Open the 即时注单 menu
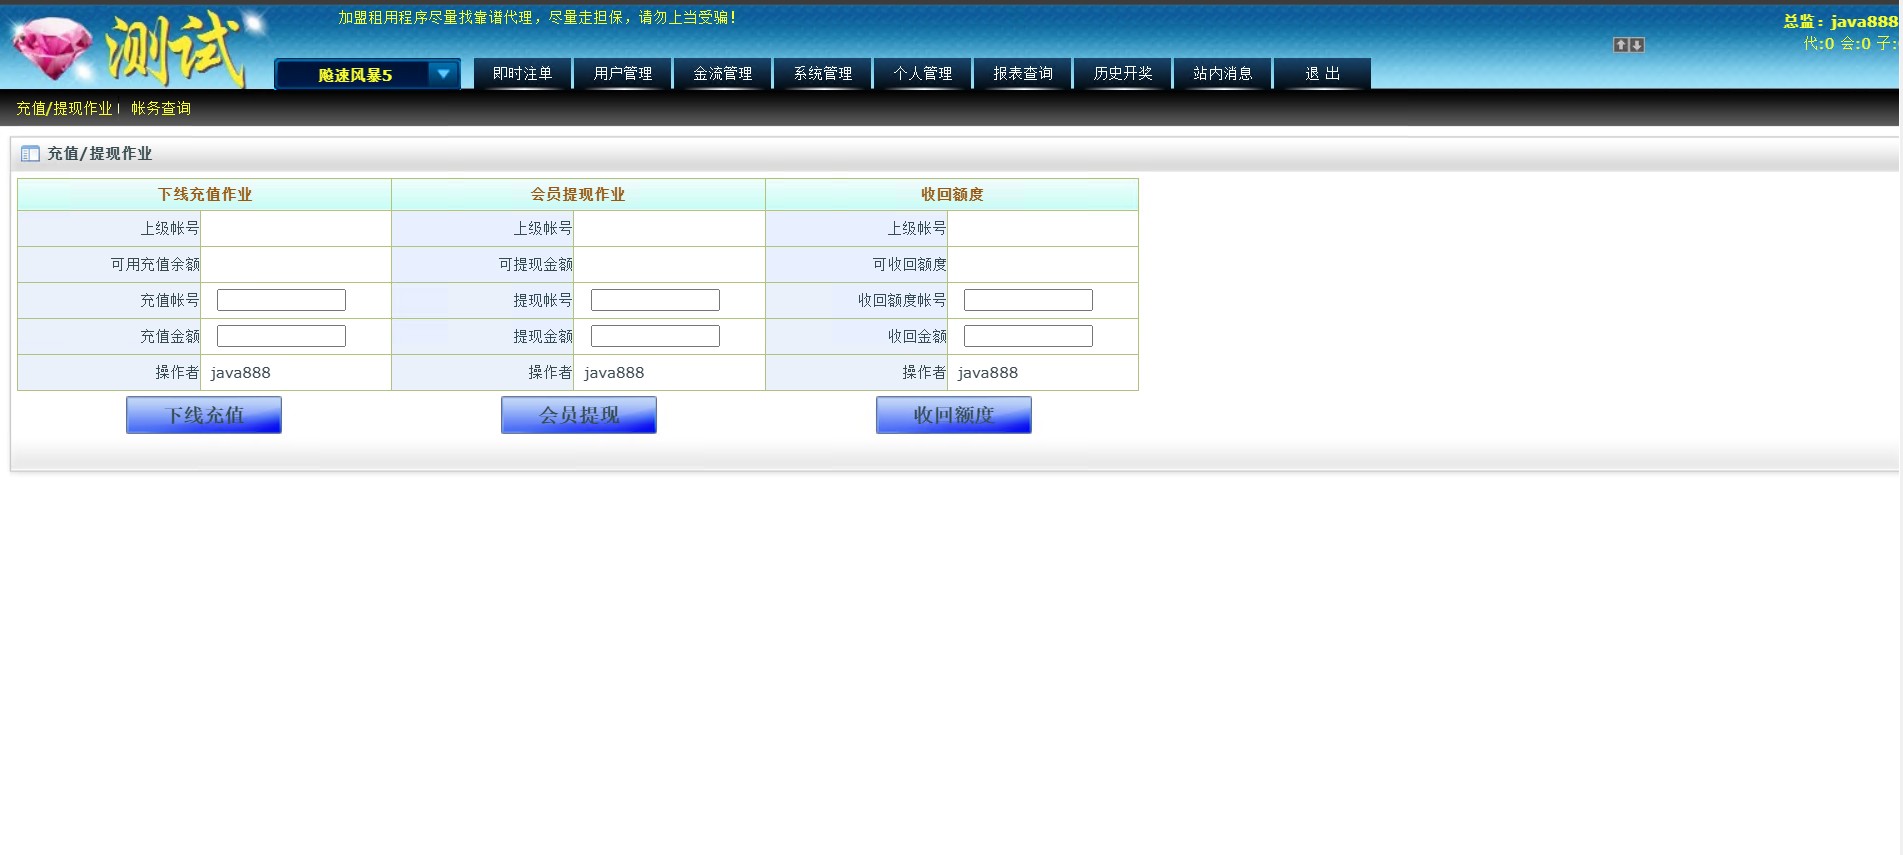 [522, 74]
